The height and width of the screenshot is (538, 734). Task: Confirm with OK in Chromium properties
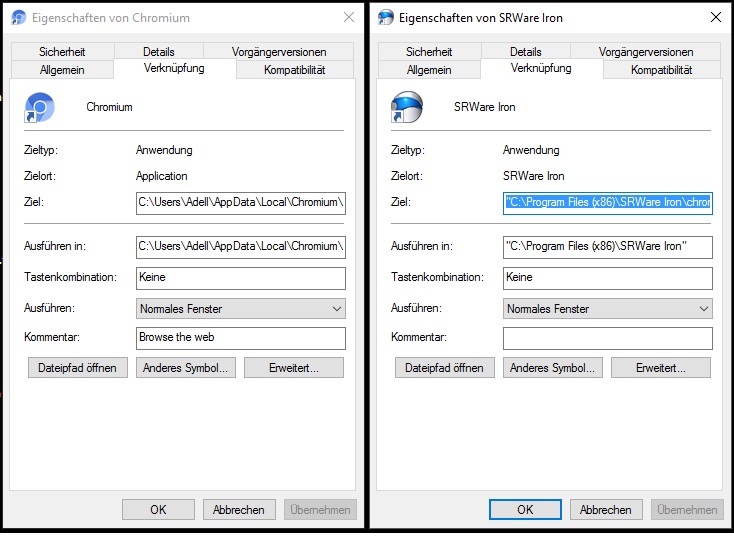pos(158,509)
